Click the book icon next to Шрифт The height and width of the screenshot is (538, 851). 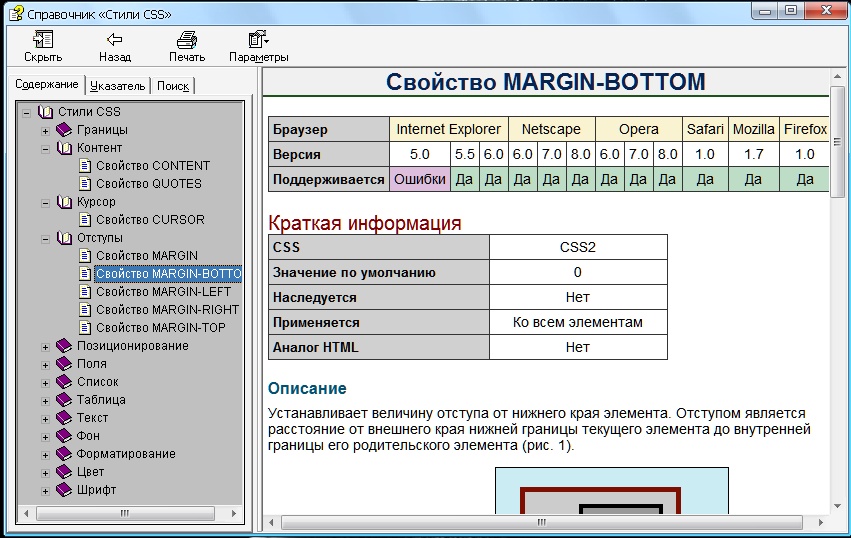(x=64, y=490)
